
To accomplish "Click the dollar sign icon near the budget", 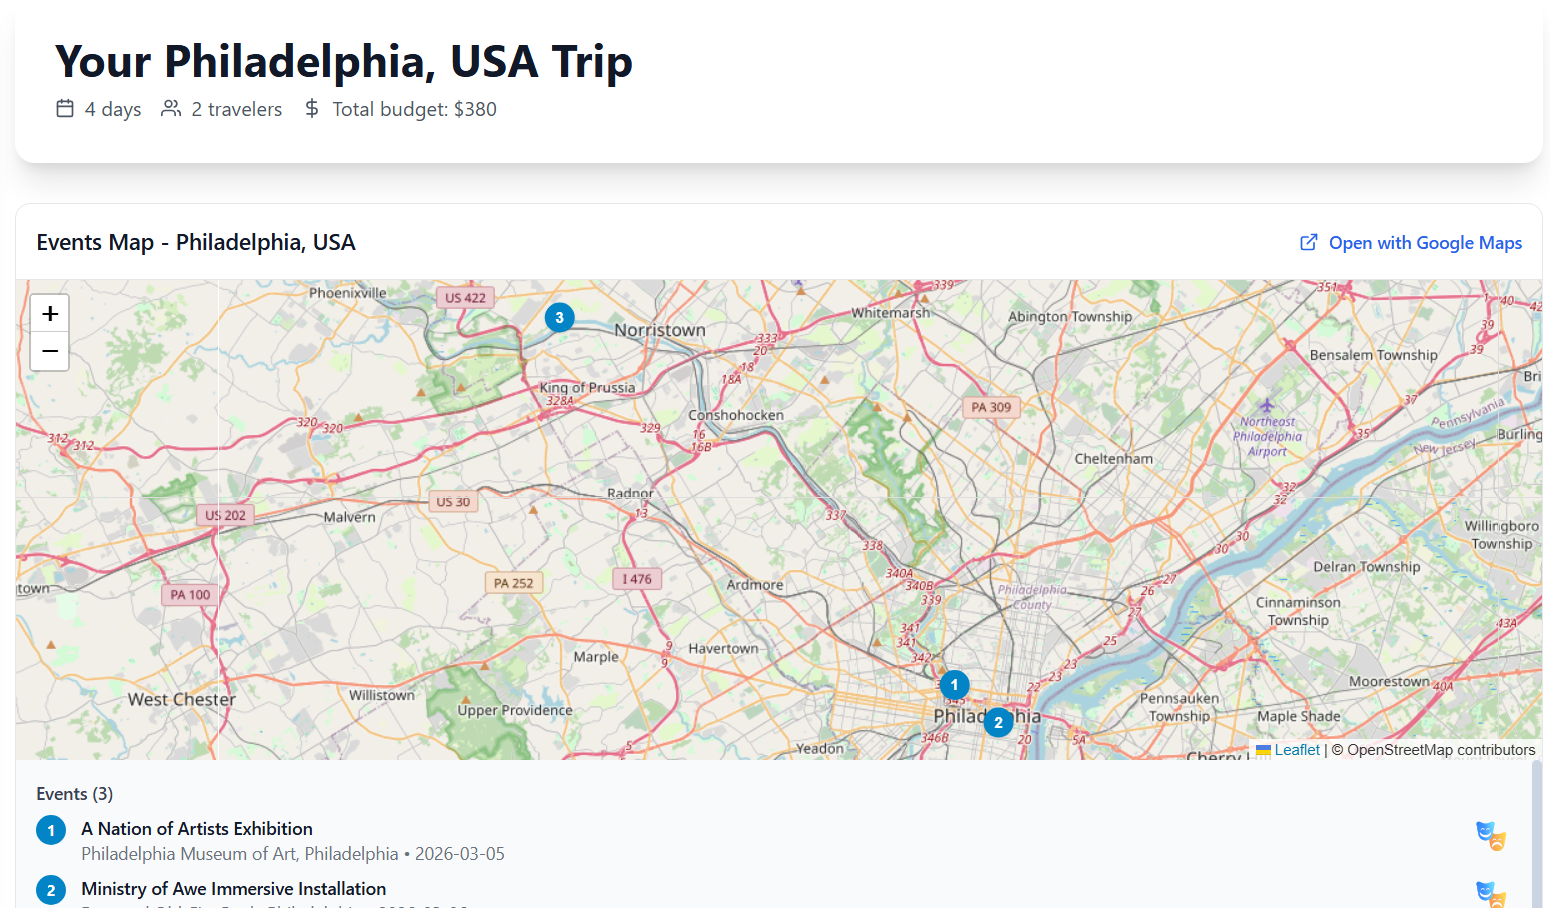I will pos(311,108).
